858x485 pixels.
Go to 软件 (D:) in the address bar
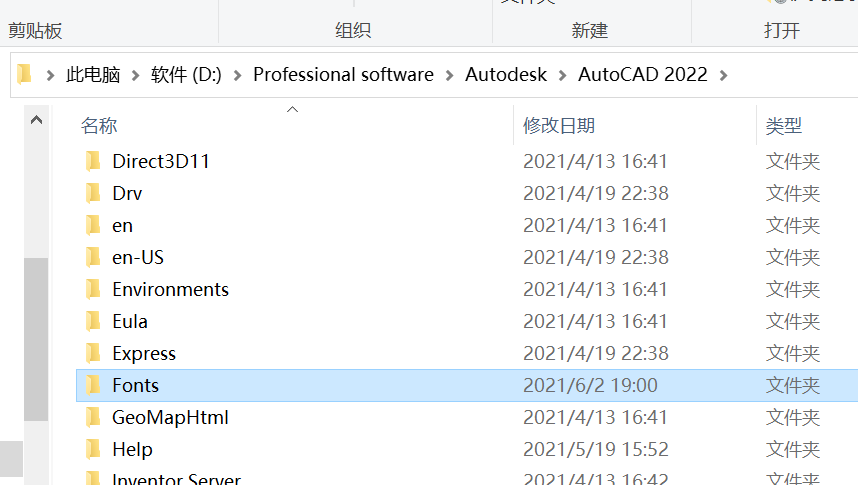point(186,74)
